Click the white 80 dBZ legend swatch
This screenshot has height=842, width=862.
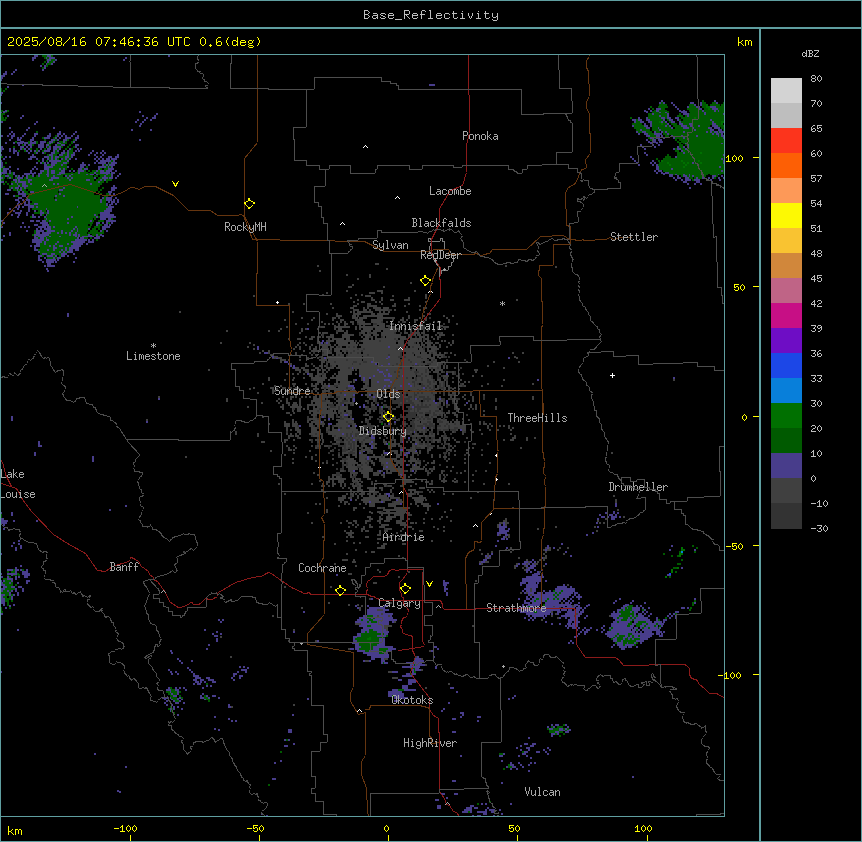[x=786, y=91]
